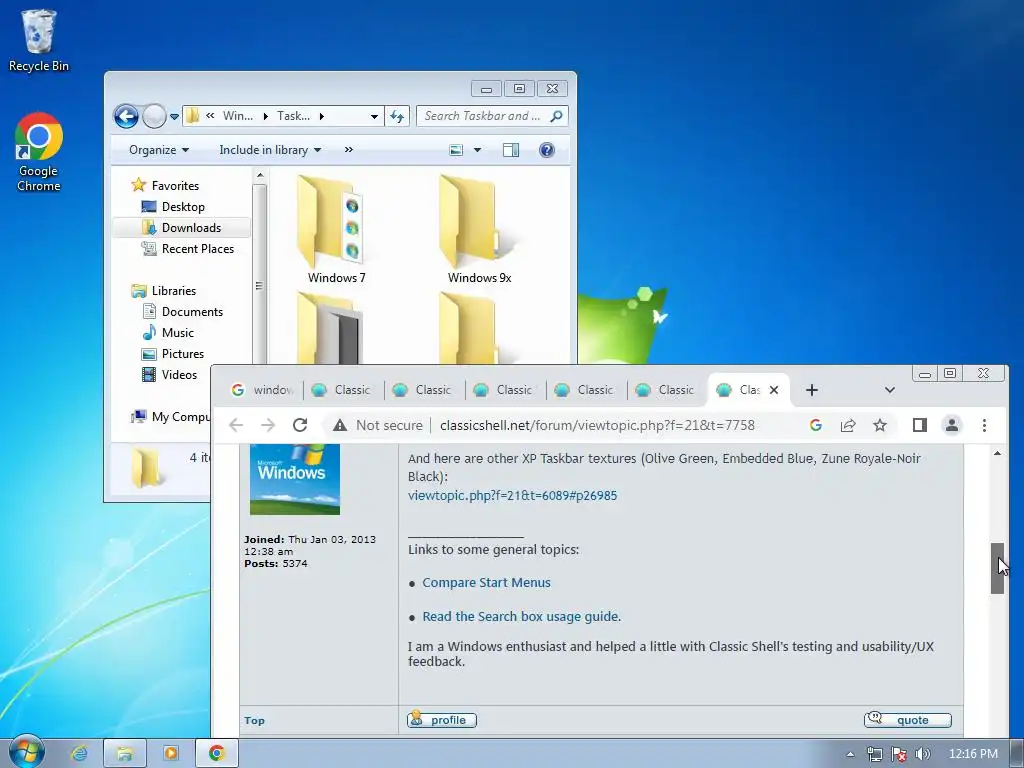Click Chrome's back navigation button
1024x768 pixels.
tap(236, 425)
